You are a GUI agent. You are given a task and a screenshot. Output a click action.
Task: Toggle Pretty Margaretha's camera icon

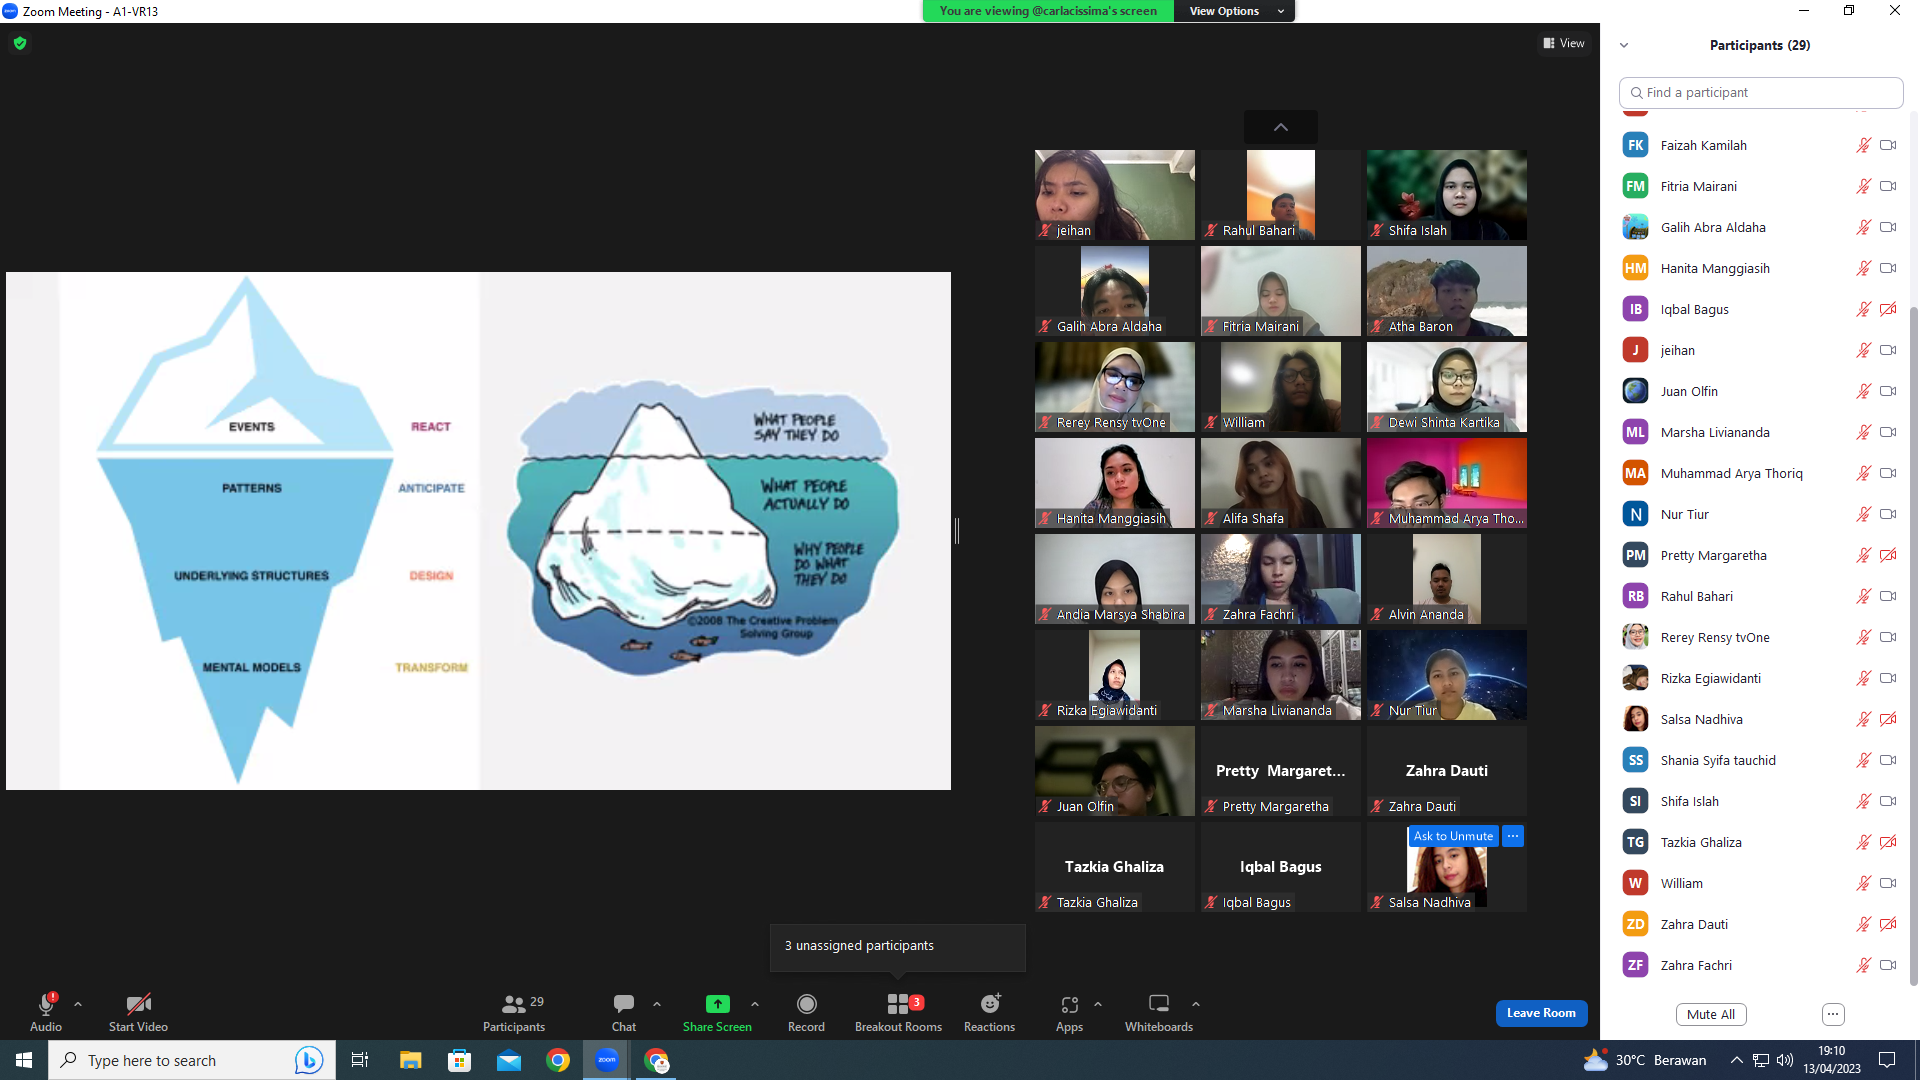tap(1888, 555)
